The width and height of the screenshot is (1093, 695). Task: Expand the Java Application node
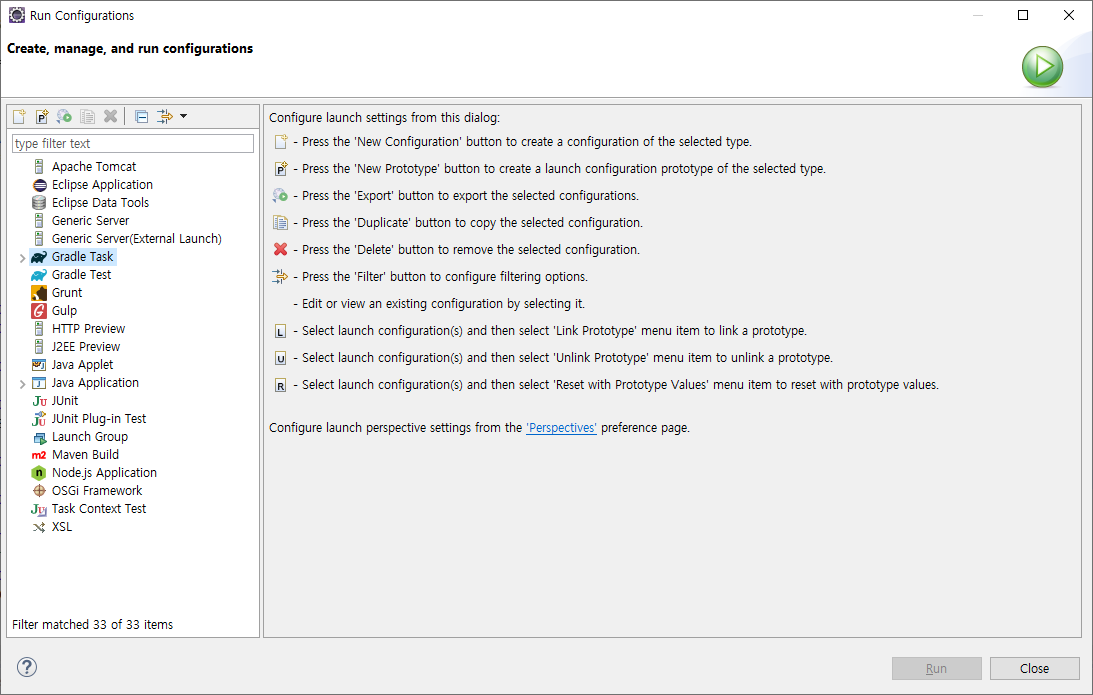[x=22, y=384]
